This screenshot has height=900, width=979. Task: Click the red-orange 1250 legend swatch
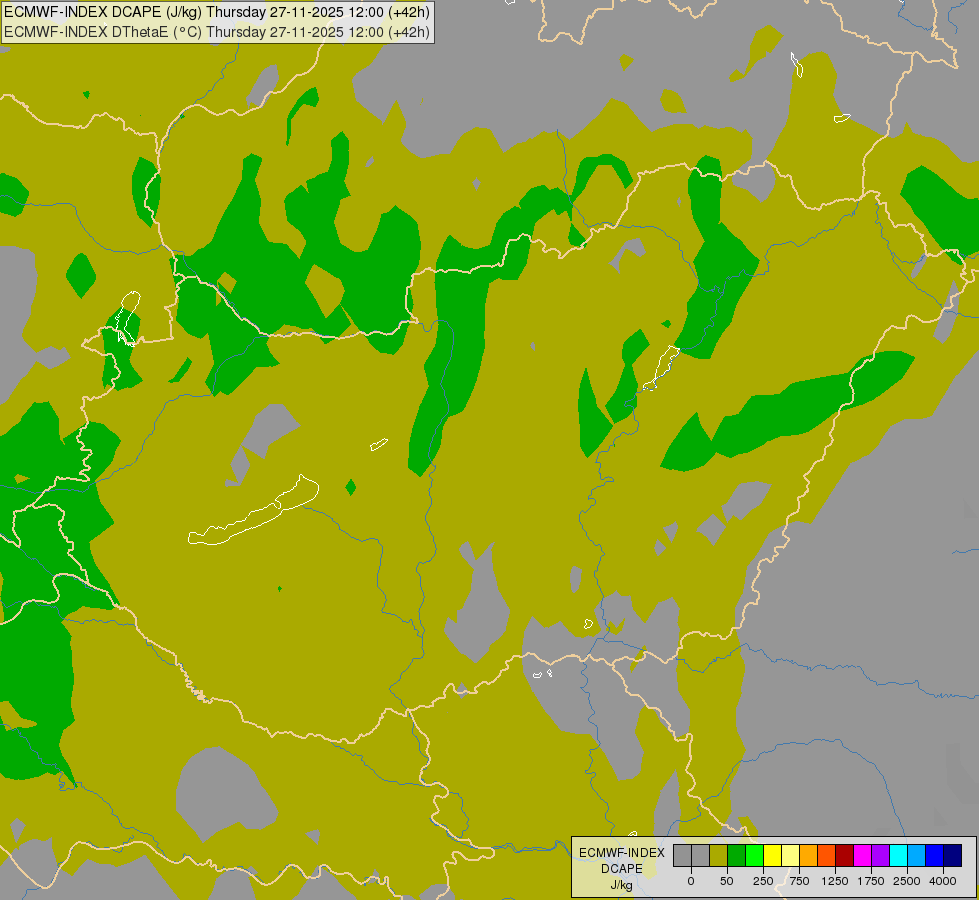coord(826,855)
